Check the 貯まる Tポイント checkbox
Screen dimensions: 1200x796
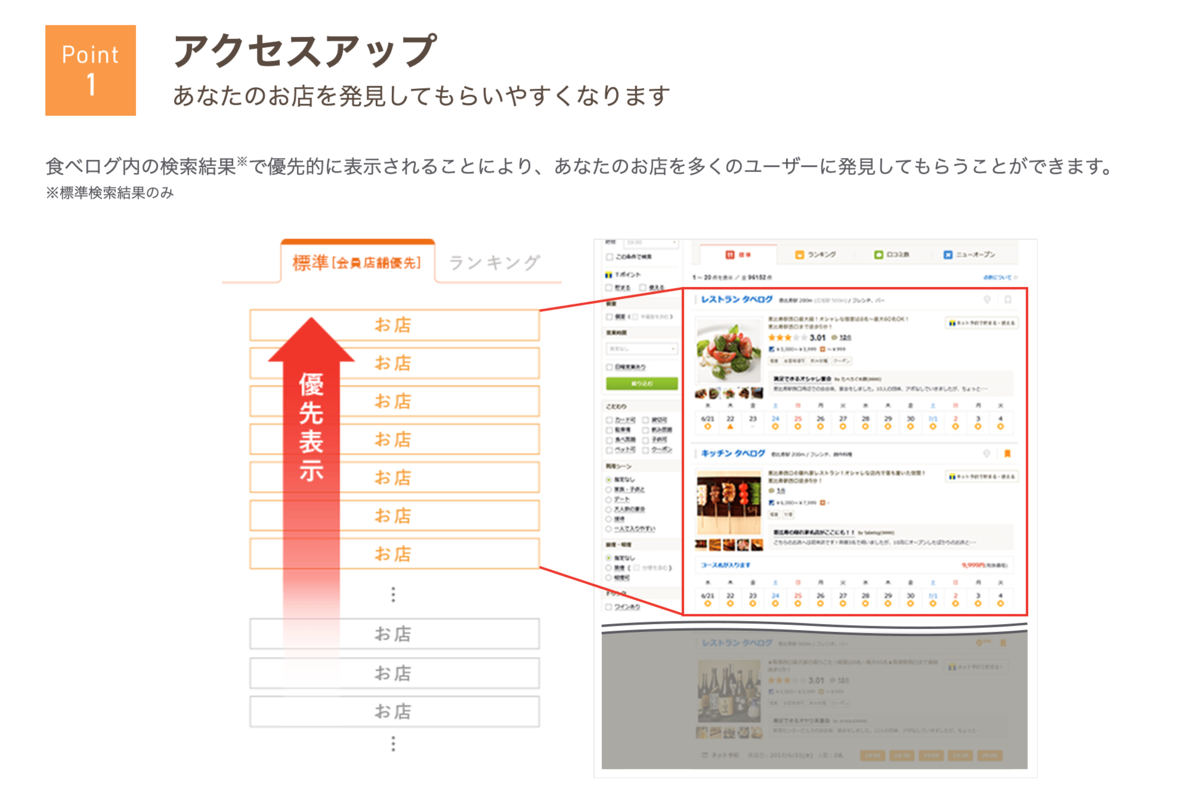coord(609,287)
